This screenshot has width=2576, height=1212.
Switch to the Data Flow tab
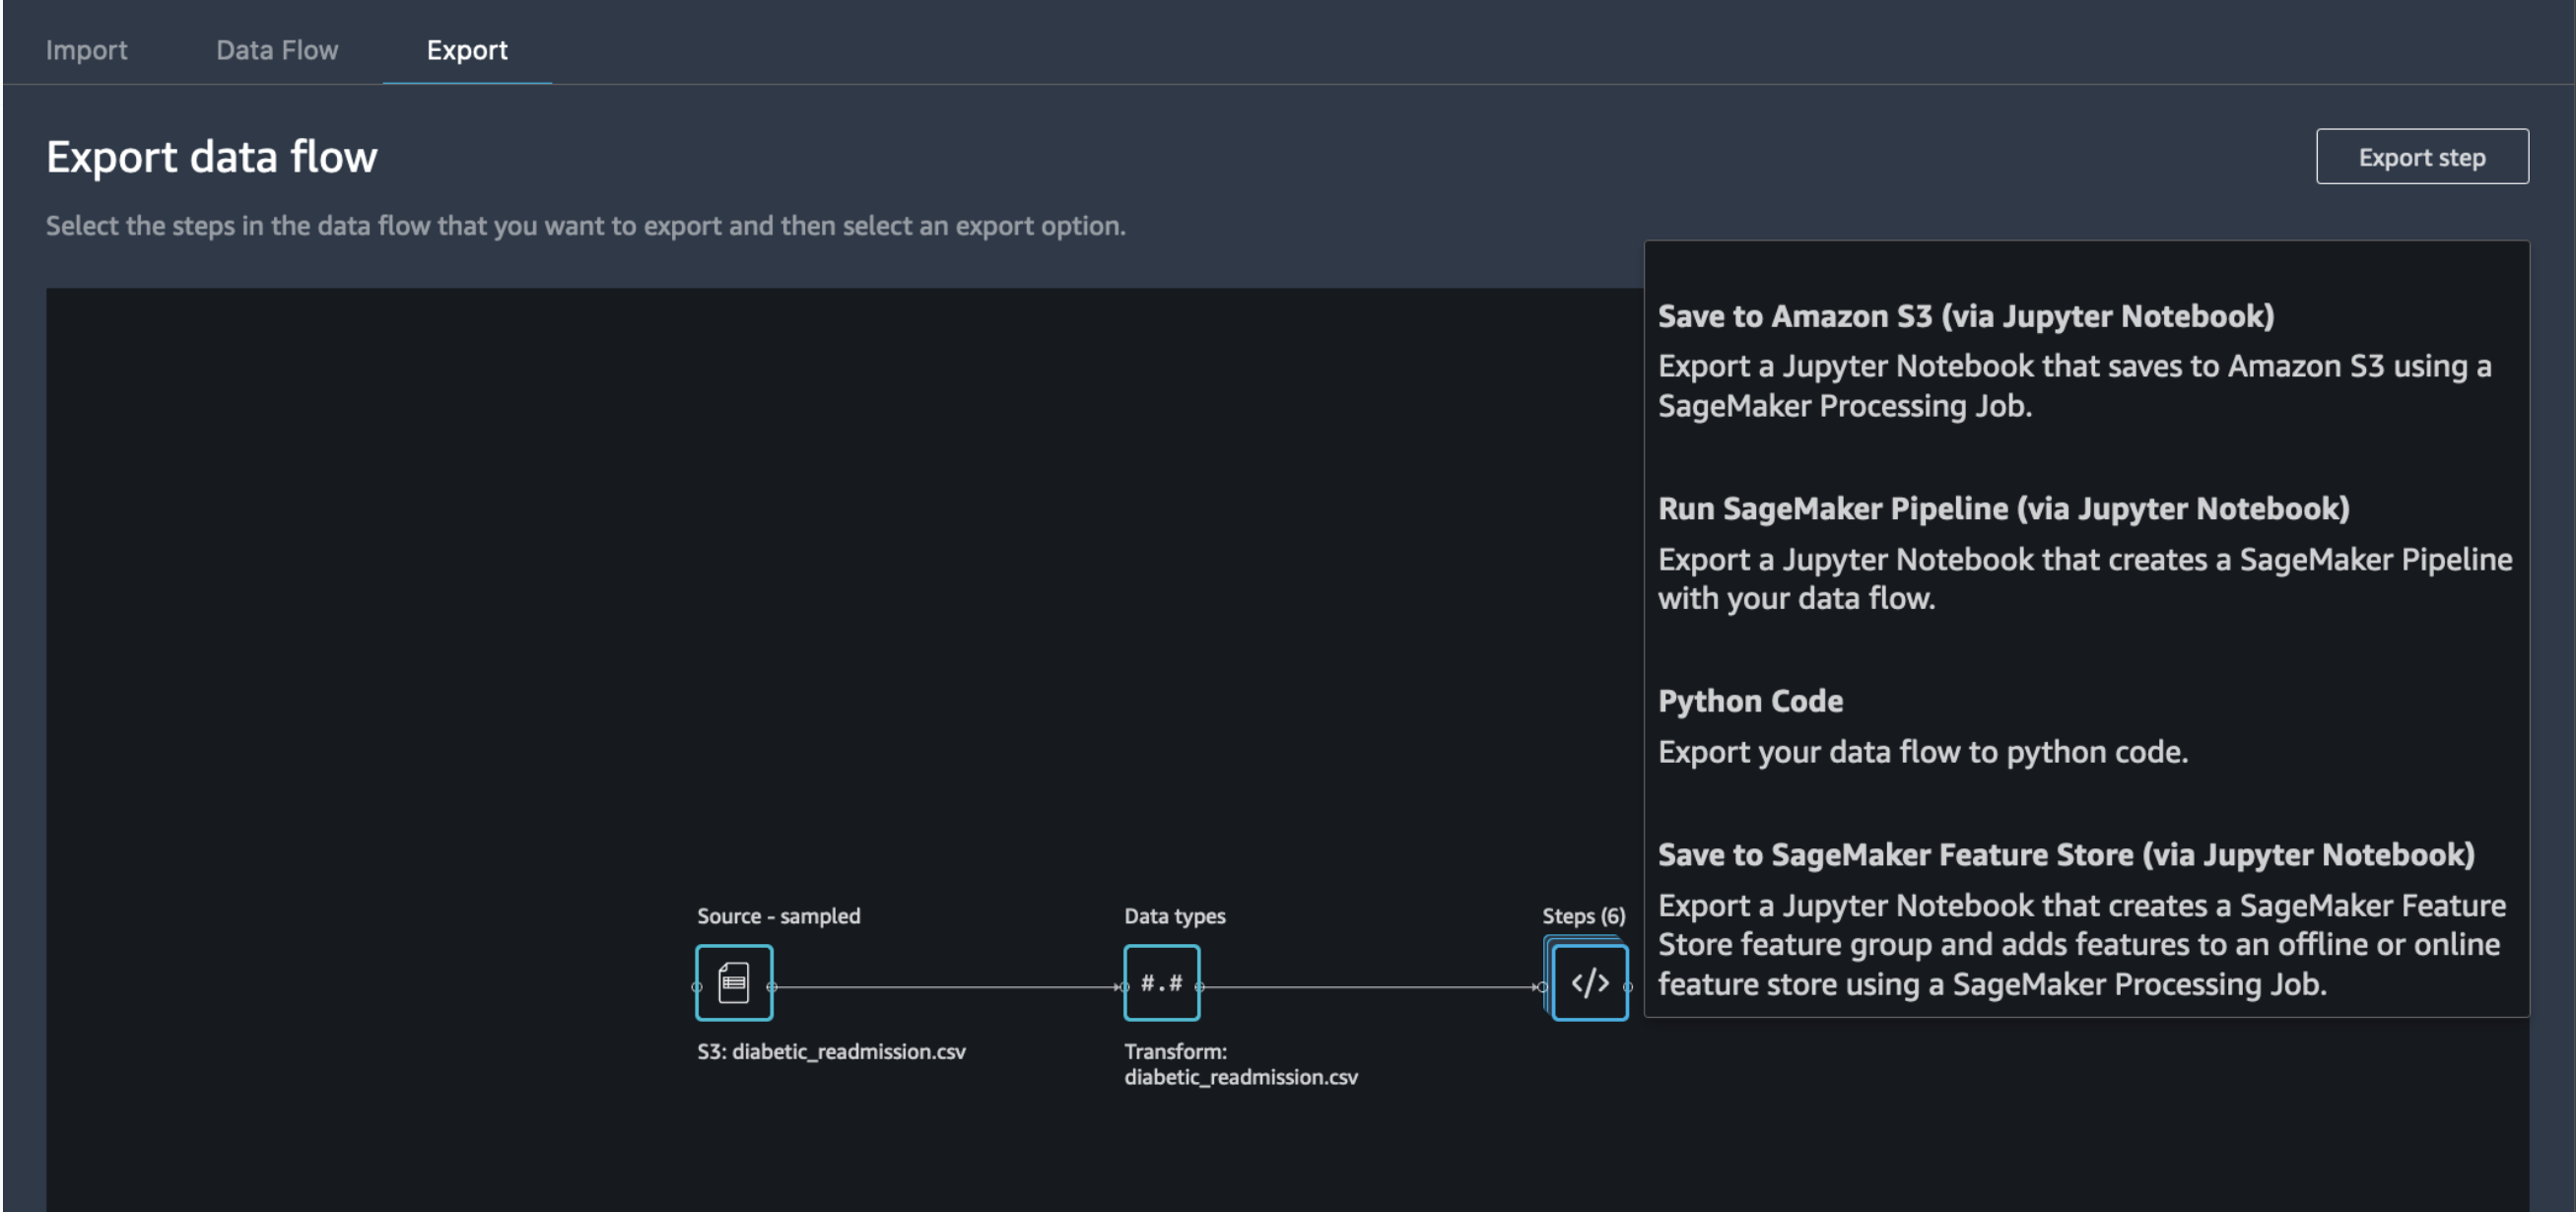277,50
